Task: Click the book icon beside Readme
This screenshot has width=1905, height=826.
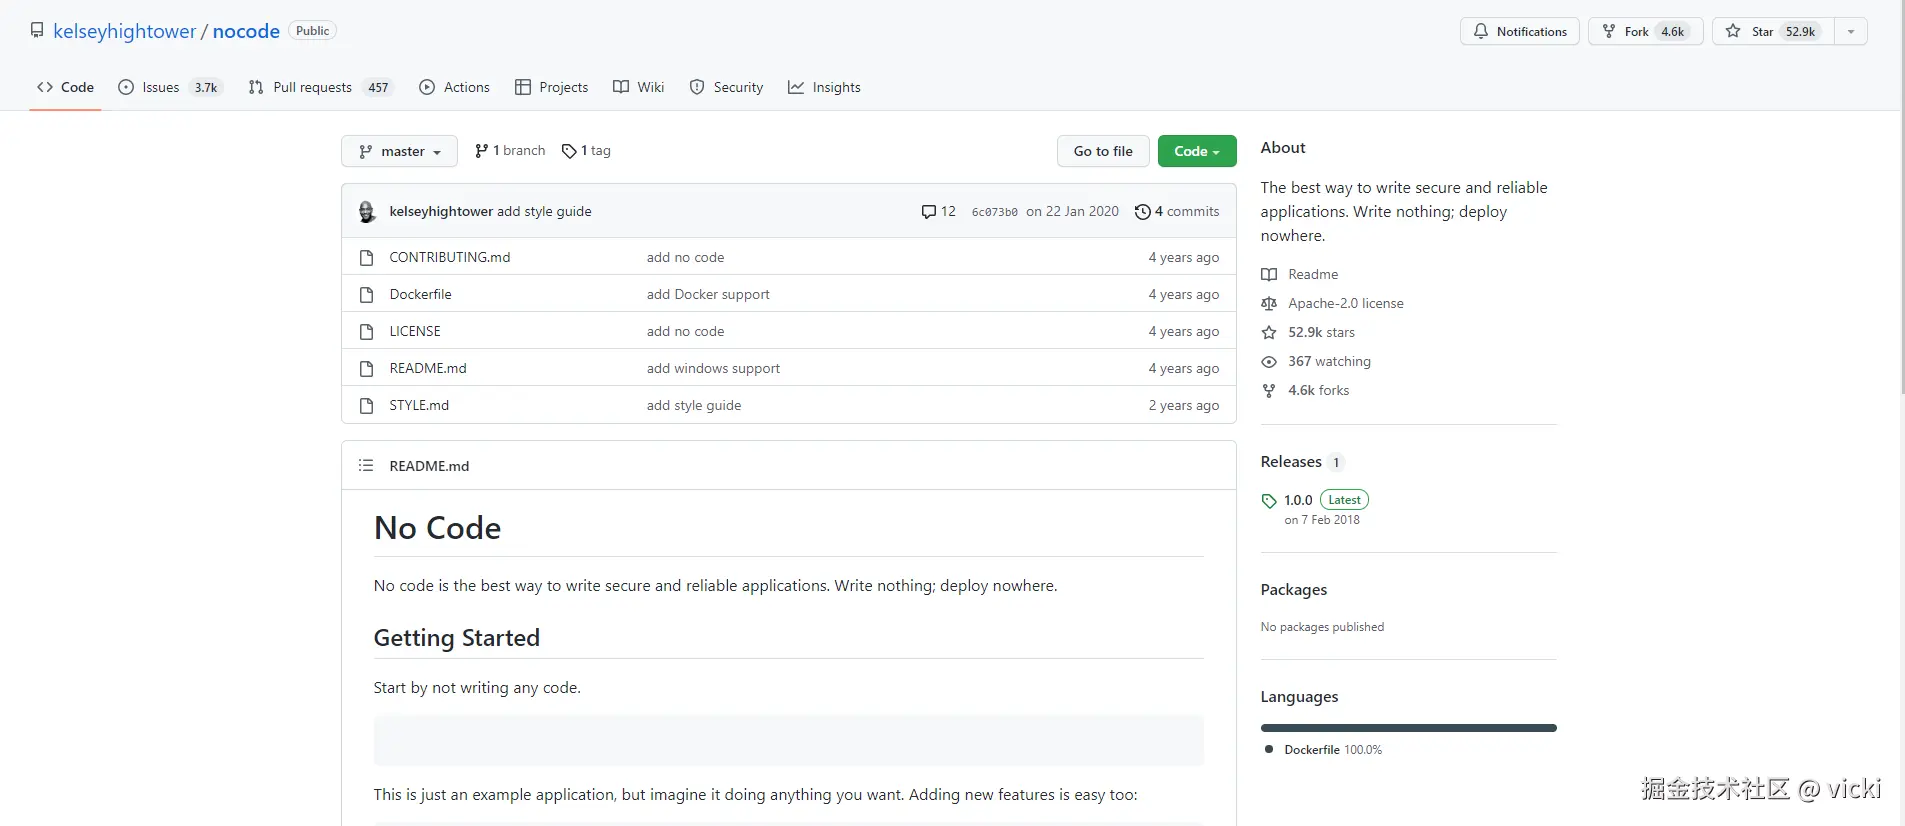Action: pos(1269,274)
